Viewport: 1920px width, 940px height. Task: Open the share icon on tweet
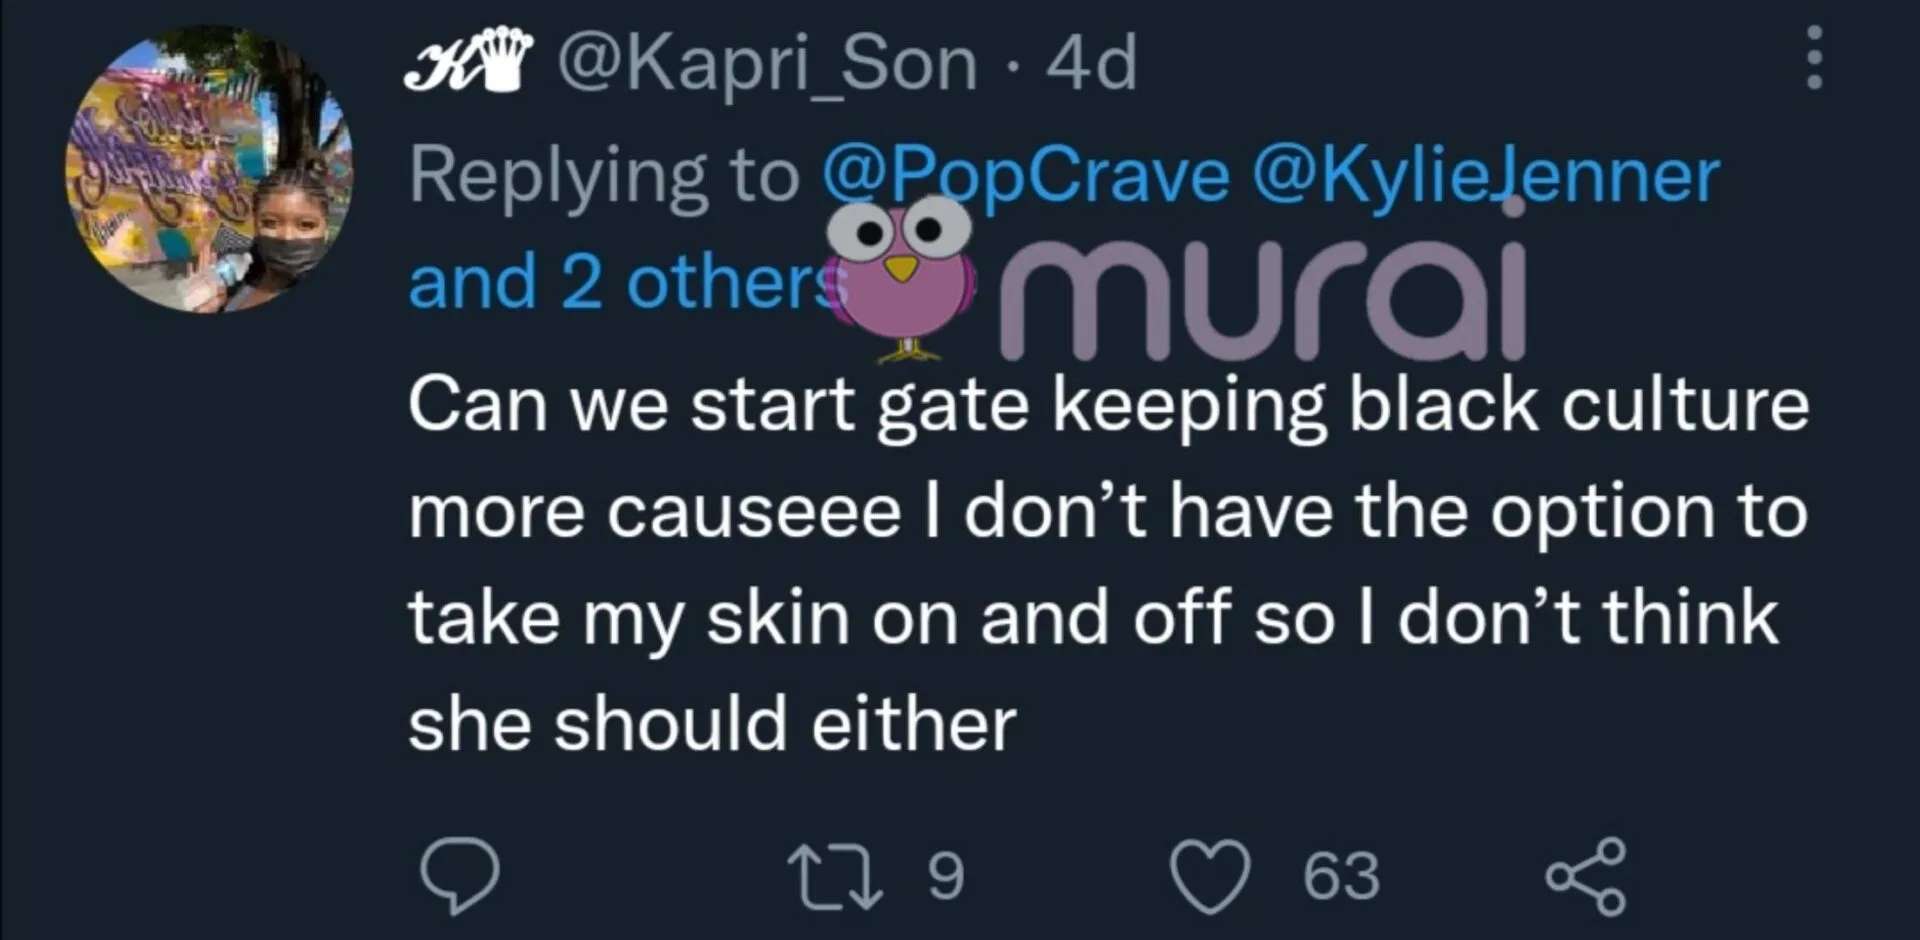point(1586,877)
